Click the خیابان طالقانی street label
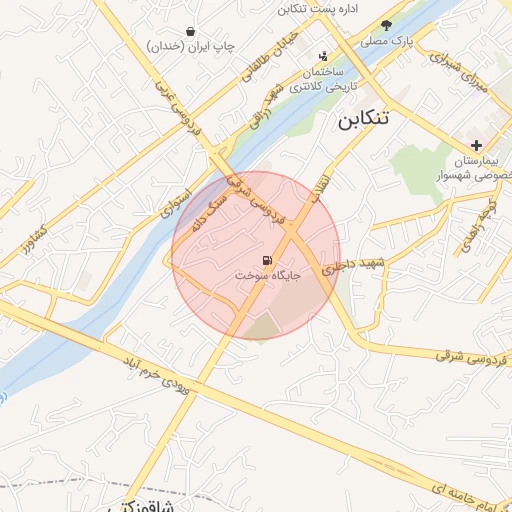This screenshot has width=512, height=512. pos(269,56)
